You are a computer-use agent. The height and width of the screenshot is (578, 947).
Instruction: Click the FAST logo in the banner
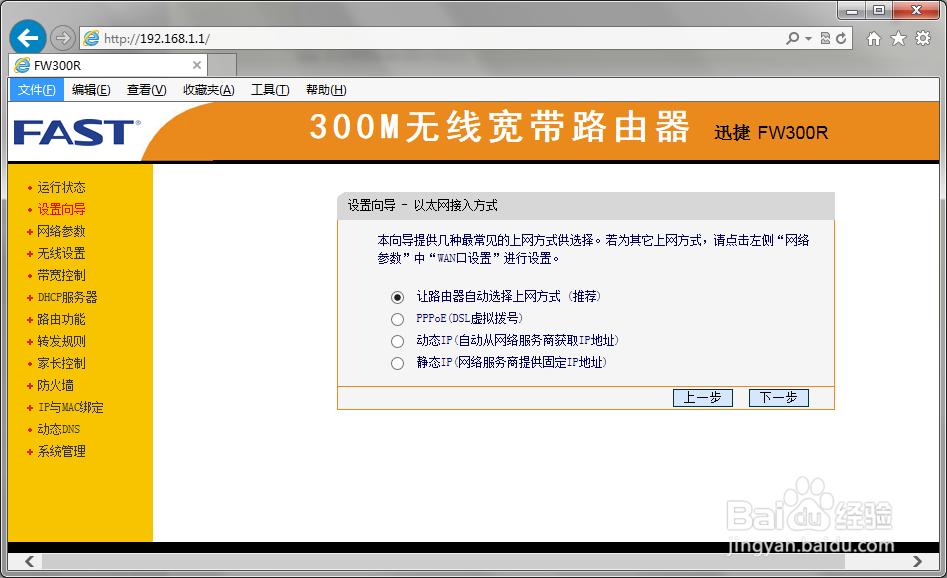77,132
